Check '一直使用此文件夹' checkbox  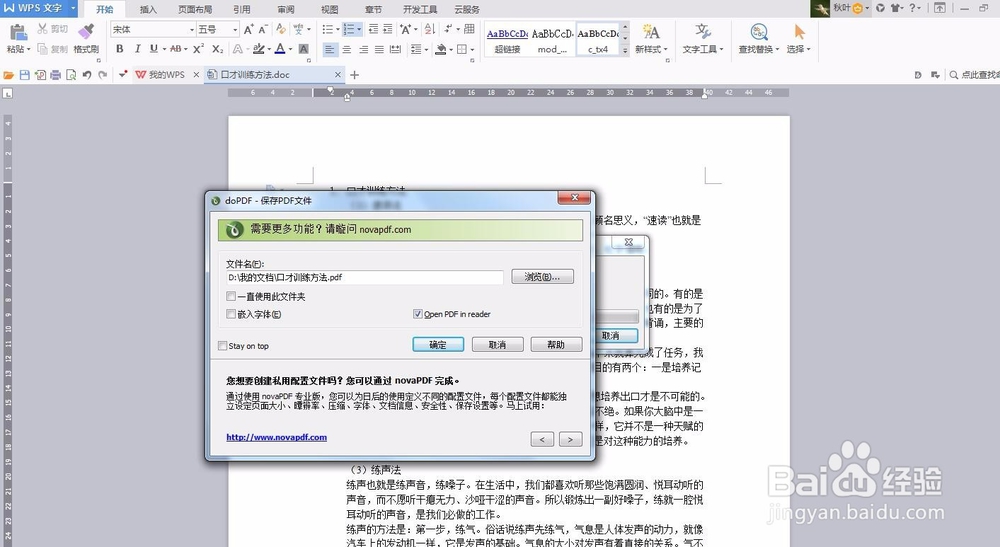(231, 296)
